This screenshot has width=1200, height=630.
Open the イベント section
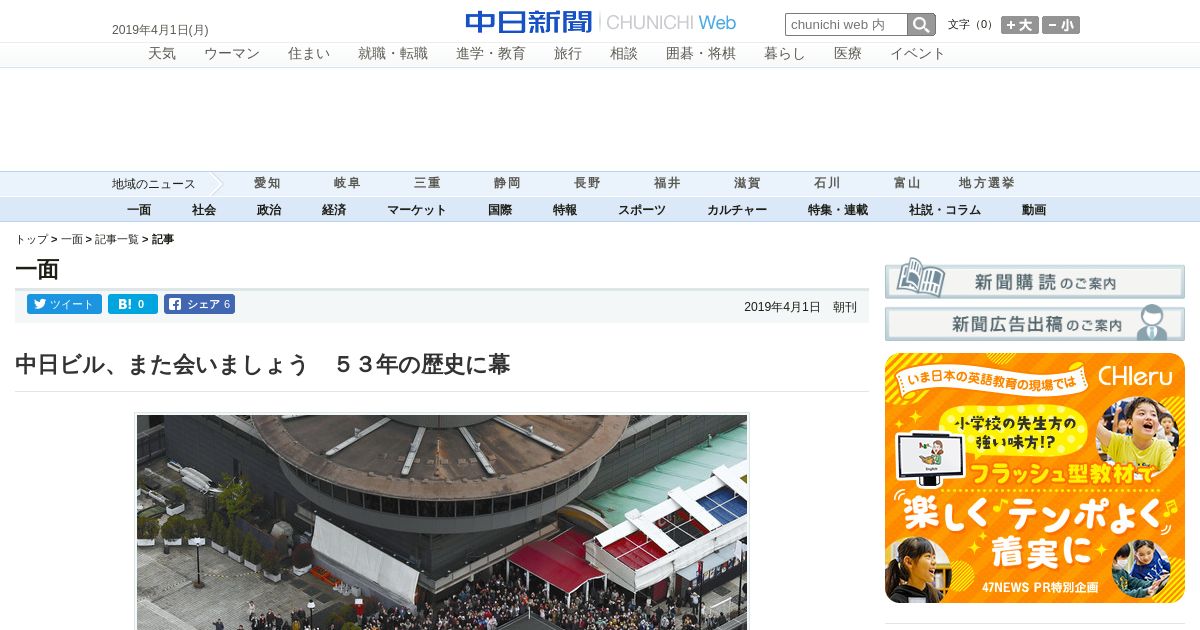tap(918, 54)
